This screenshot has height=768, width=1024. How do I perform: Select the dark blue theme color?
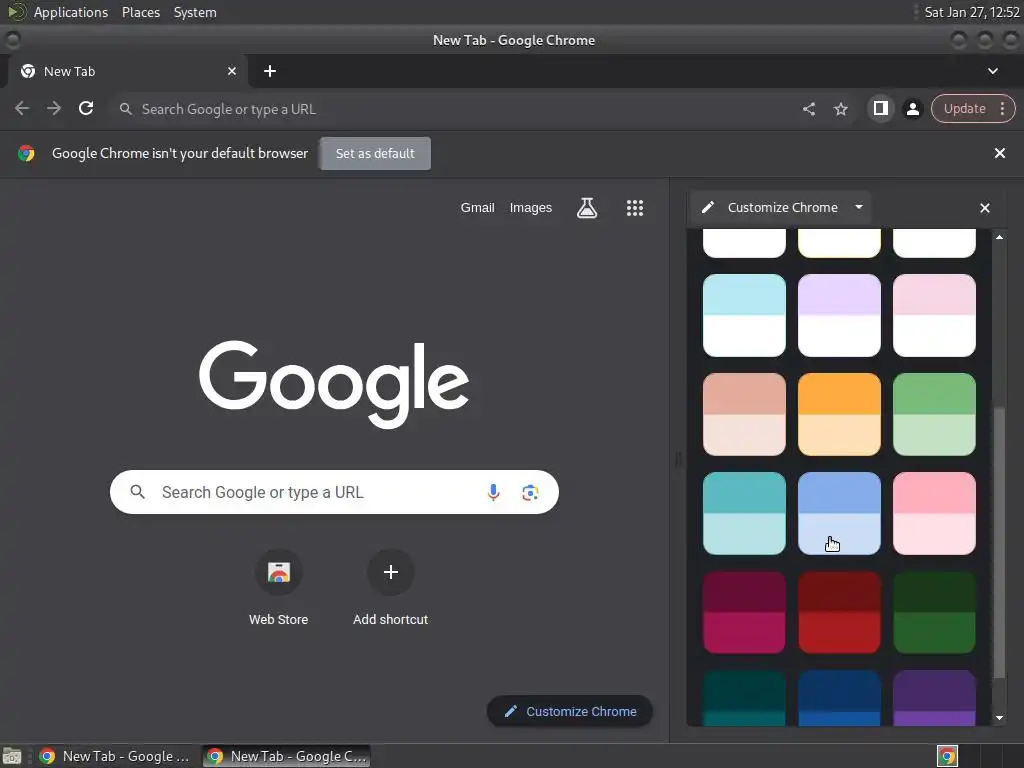[x=839, y=698]
